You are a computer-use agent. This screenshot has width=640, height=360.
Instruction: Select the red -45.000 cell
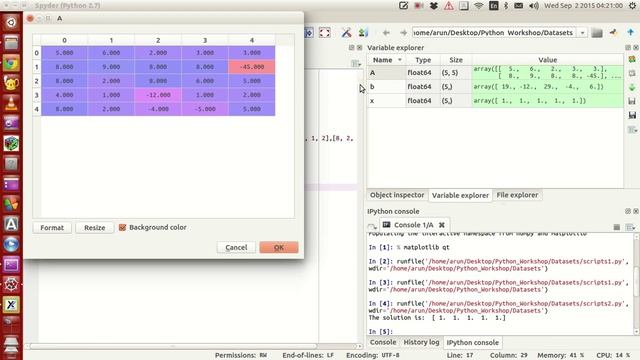(251, 67)
